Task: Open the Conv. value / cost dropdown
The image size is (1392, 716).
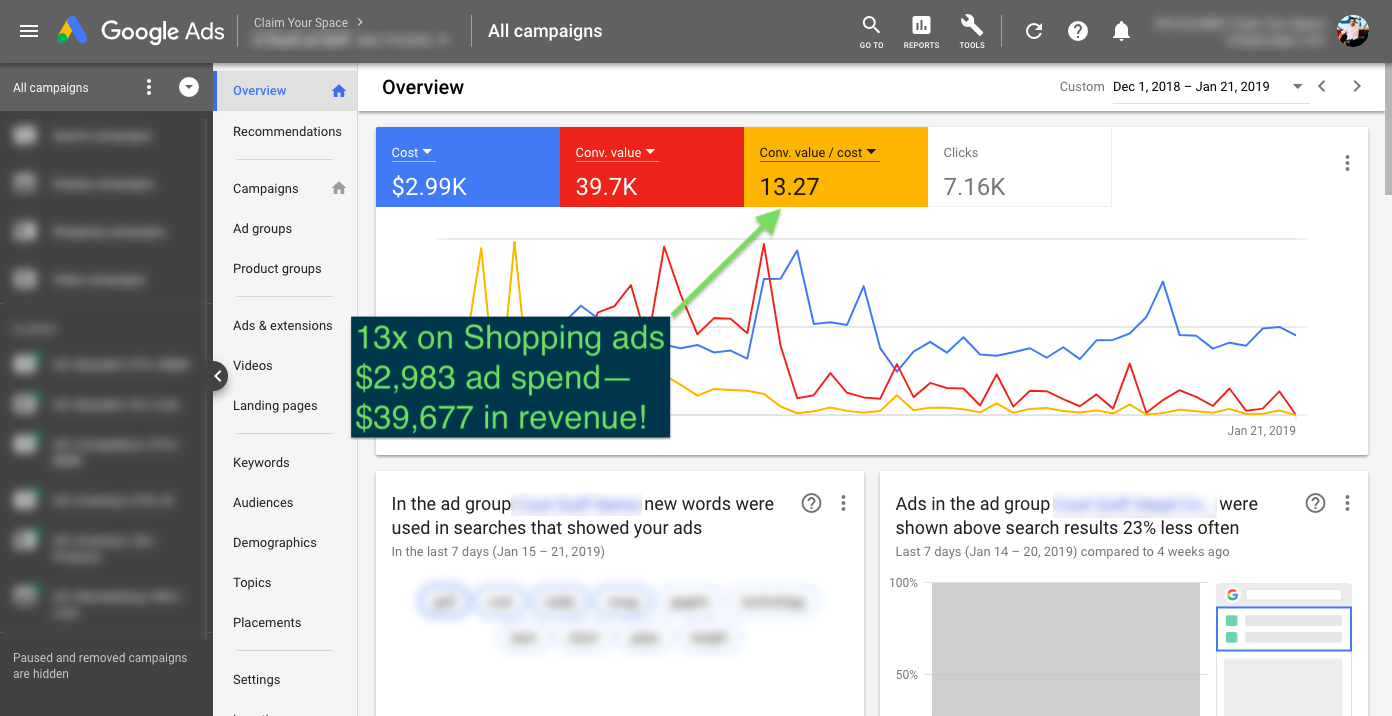Action: point(818,152)
